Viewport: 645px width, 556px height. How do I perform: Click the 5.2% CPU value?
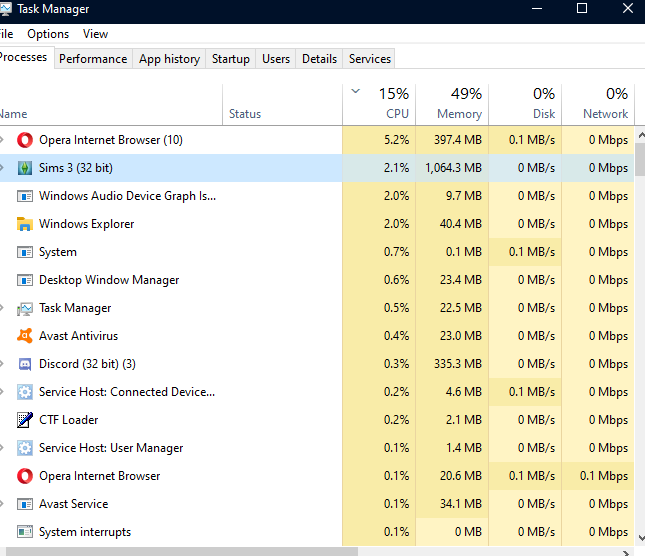pos(397,140)
